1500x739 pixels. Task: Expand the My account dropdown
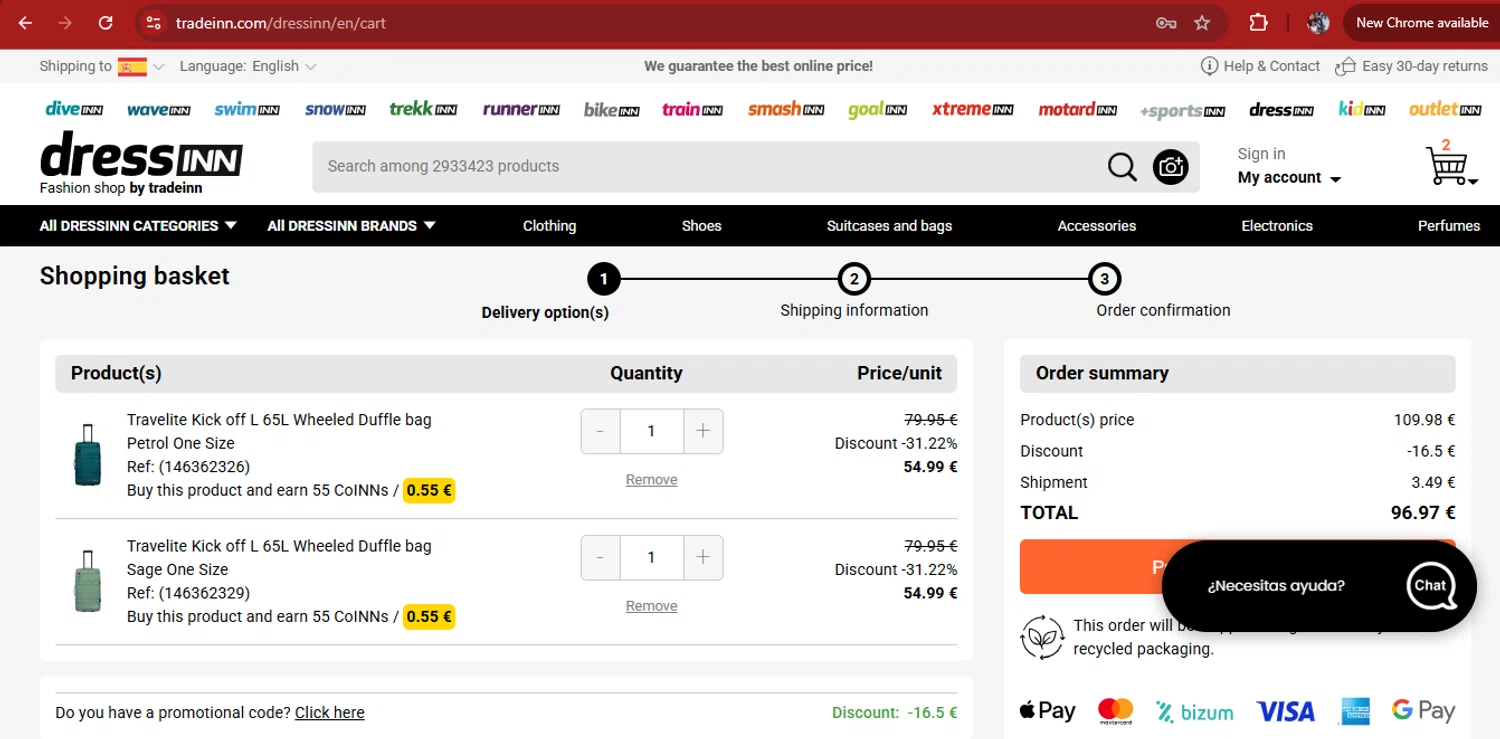pos(1289,177)
